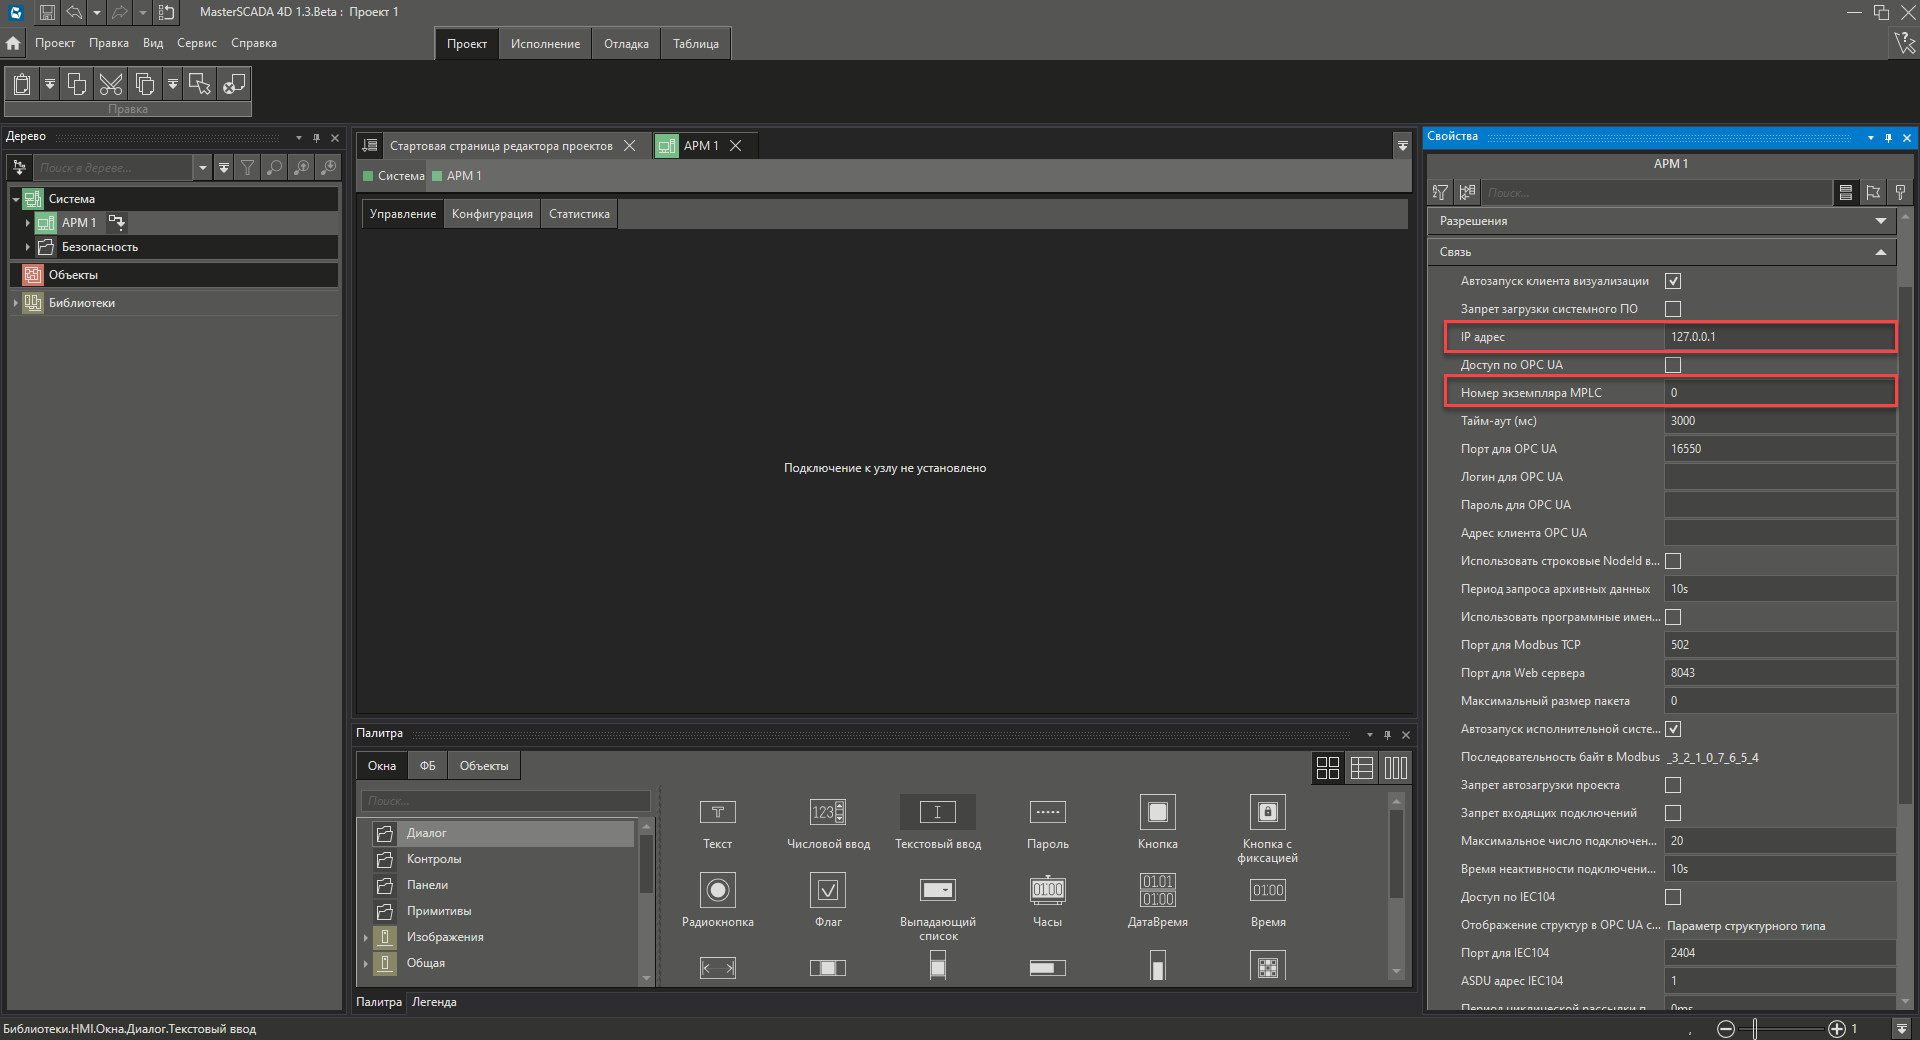This screenshot has width=1920, height=1040.
Task: Switch to the Конфигурация tab
Action: pos(492,214)
